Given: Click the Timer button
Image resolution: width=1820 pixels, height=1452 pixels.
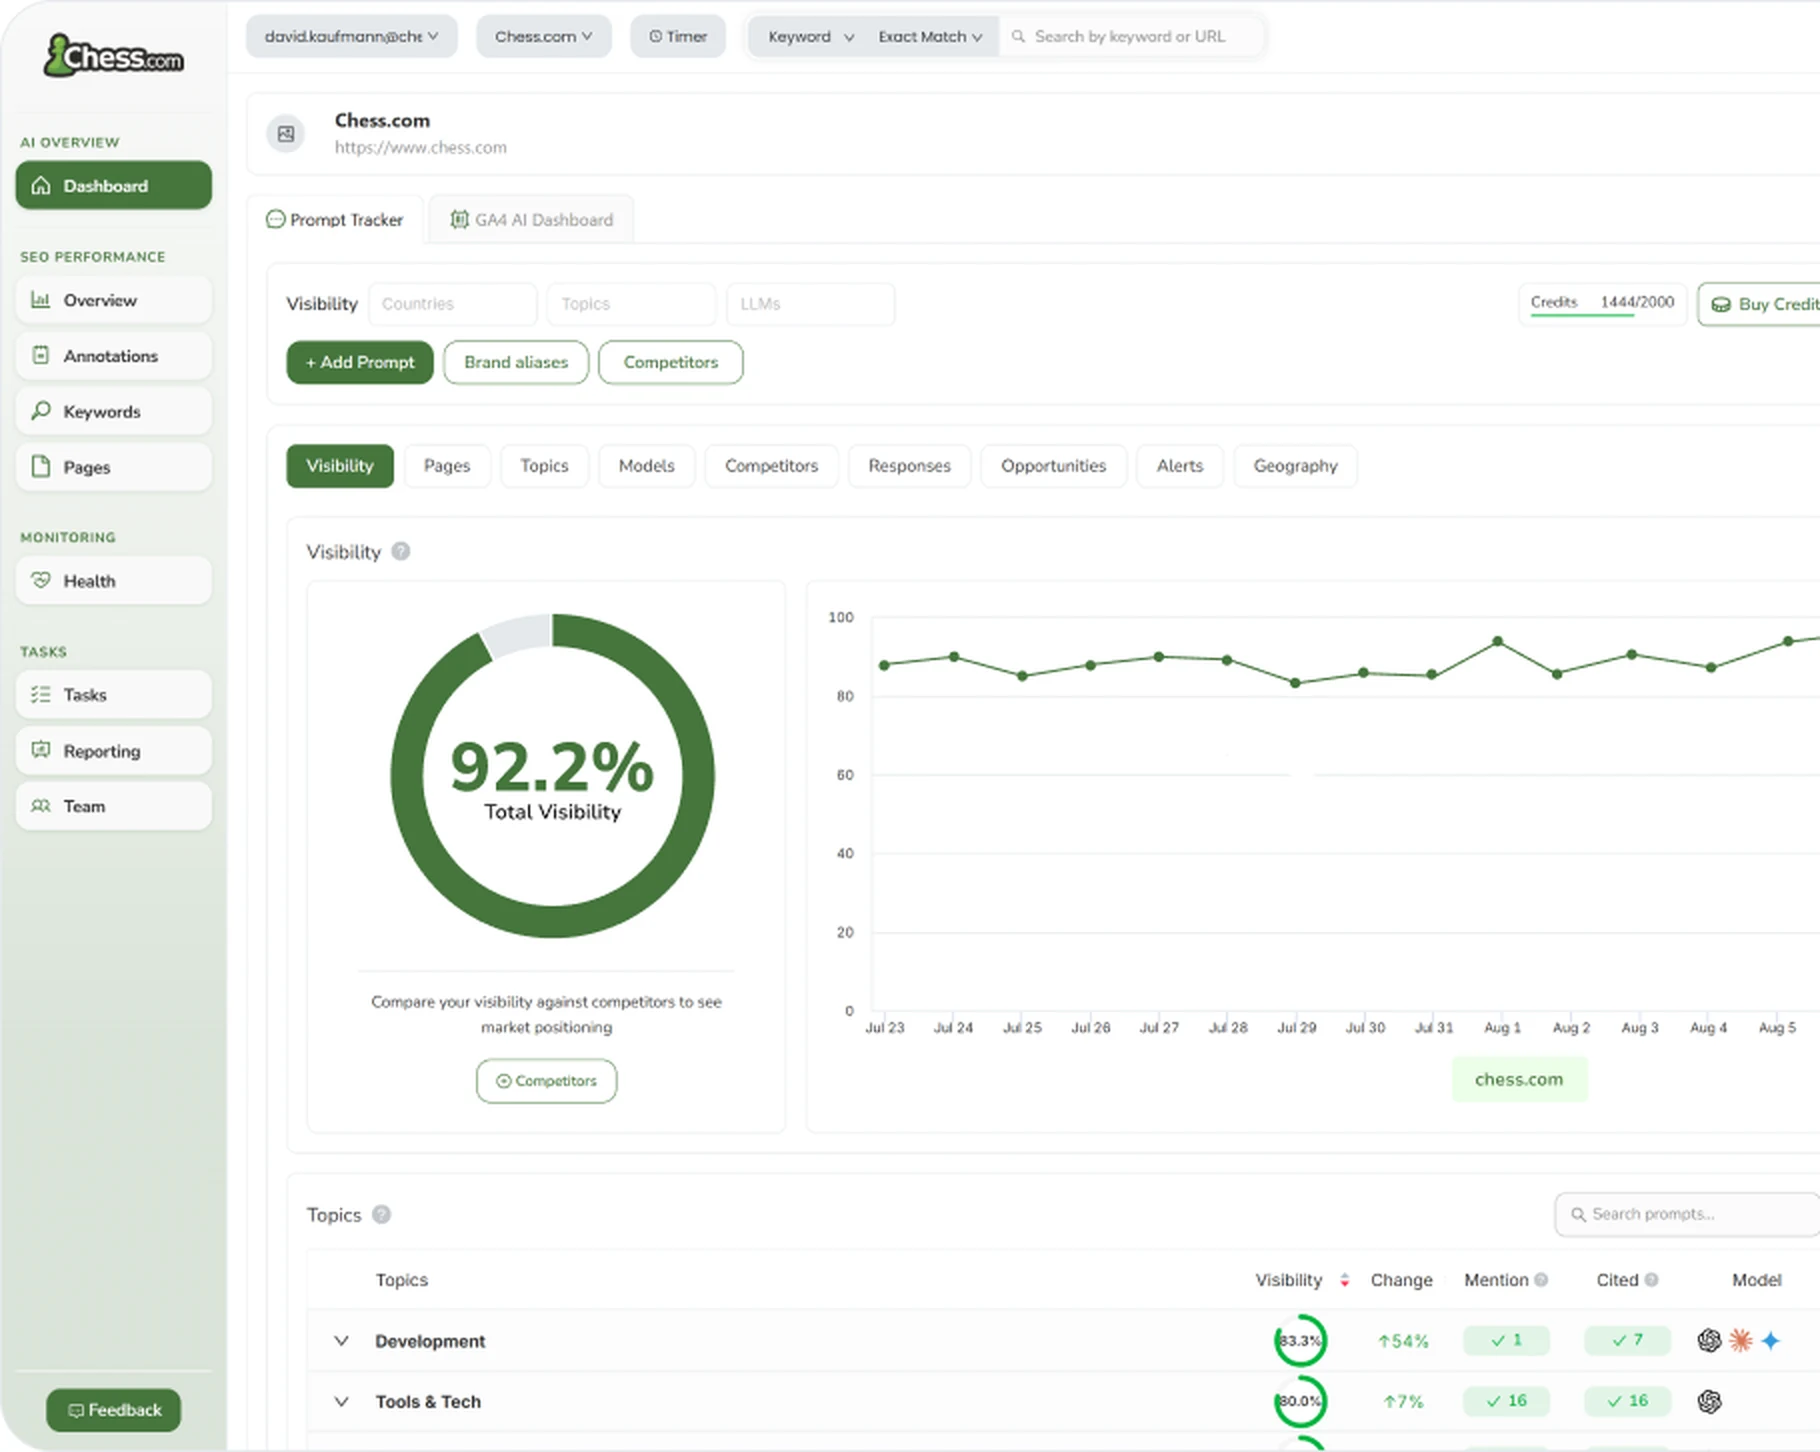Looking at the screenshot, I should (x=678, y=36).
